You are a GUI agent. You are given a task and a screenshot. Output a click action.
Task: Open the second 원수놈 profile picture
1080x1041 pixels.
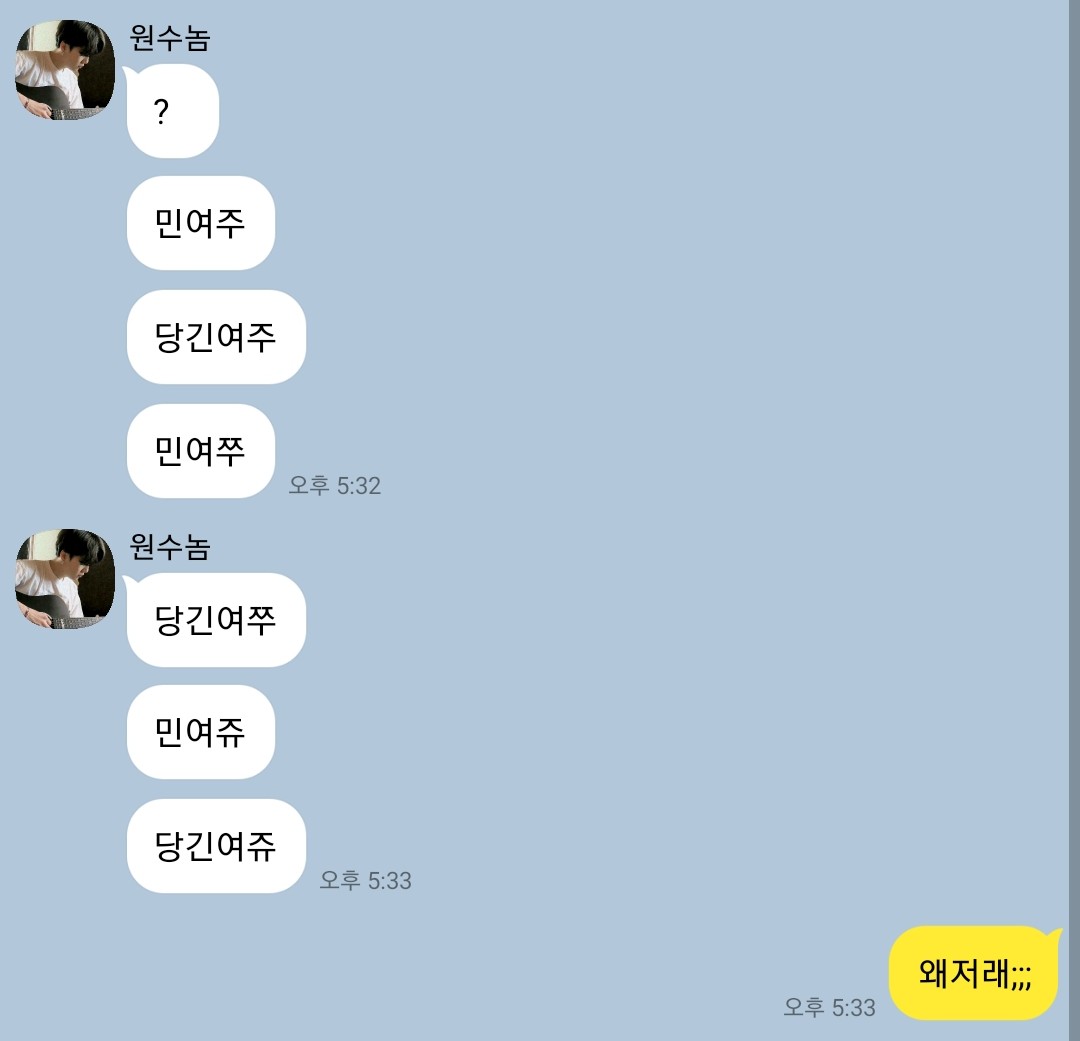pos(65,579)
